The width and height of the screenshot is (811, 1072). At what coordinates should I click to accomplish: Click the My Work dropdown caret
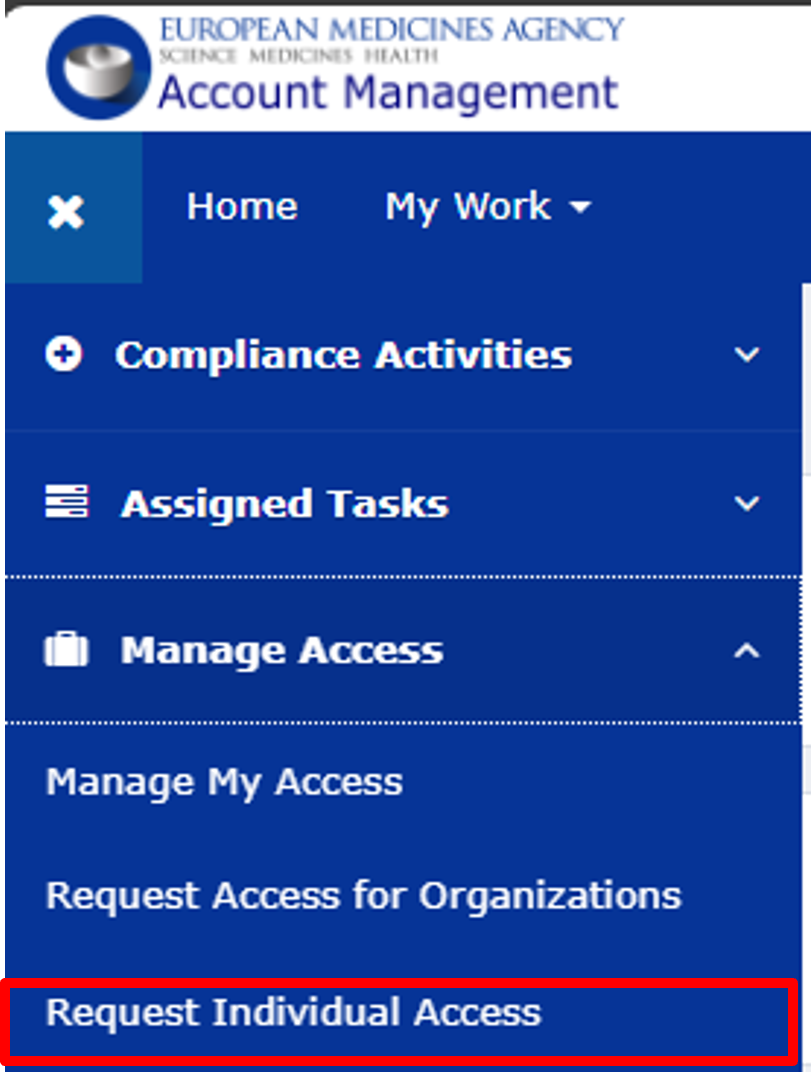tap(579, 208)
